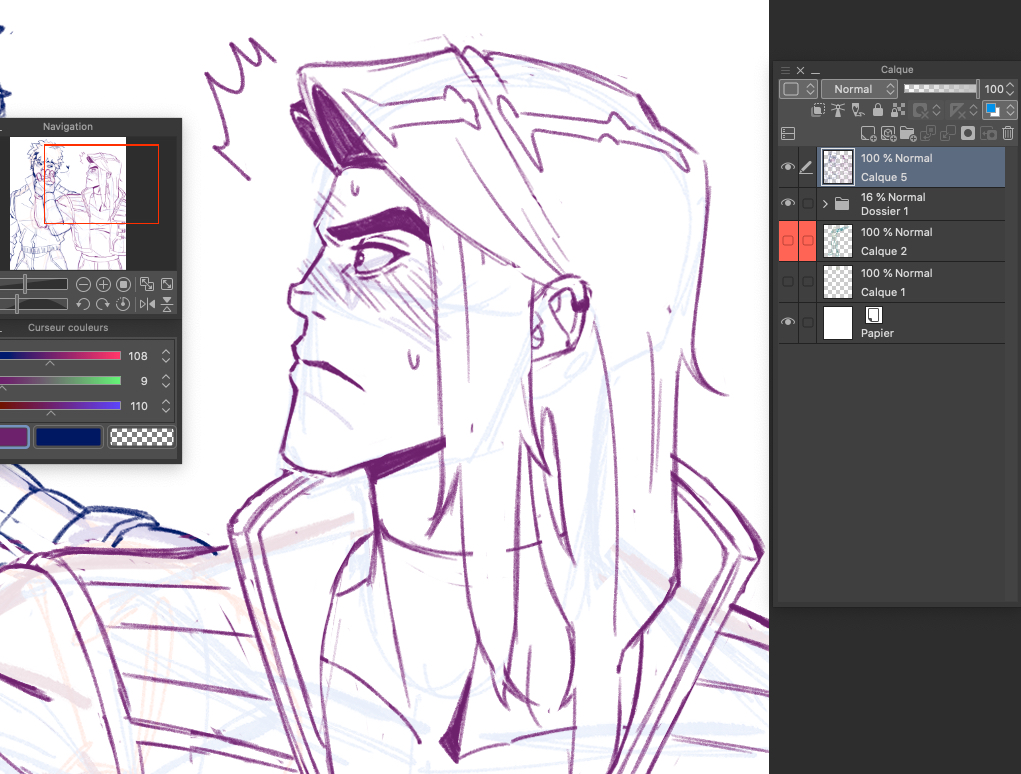Image resolution: width=1021 pixels, height=774 pixels.
Task: Delete the selected layer with trash icon
Action: point(1008,133)
